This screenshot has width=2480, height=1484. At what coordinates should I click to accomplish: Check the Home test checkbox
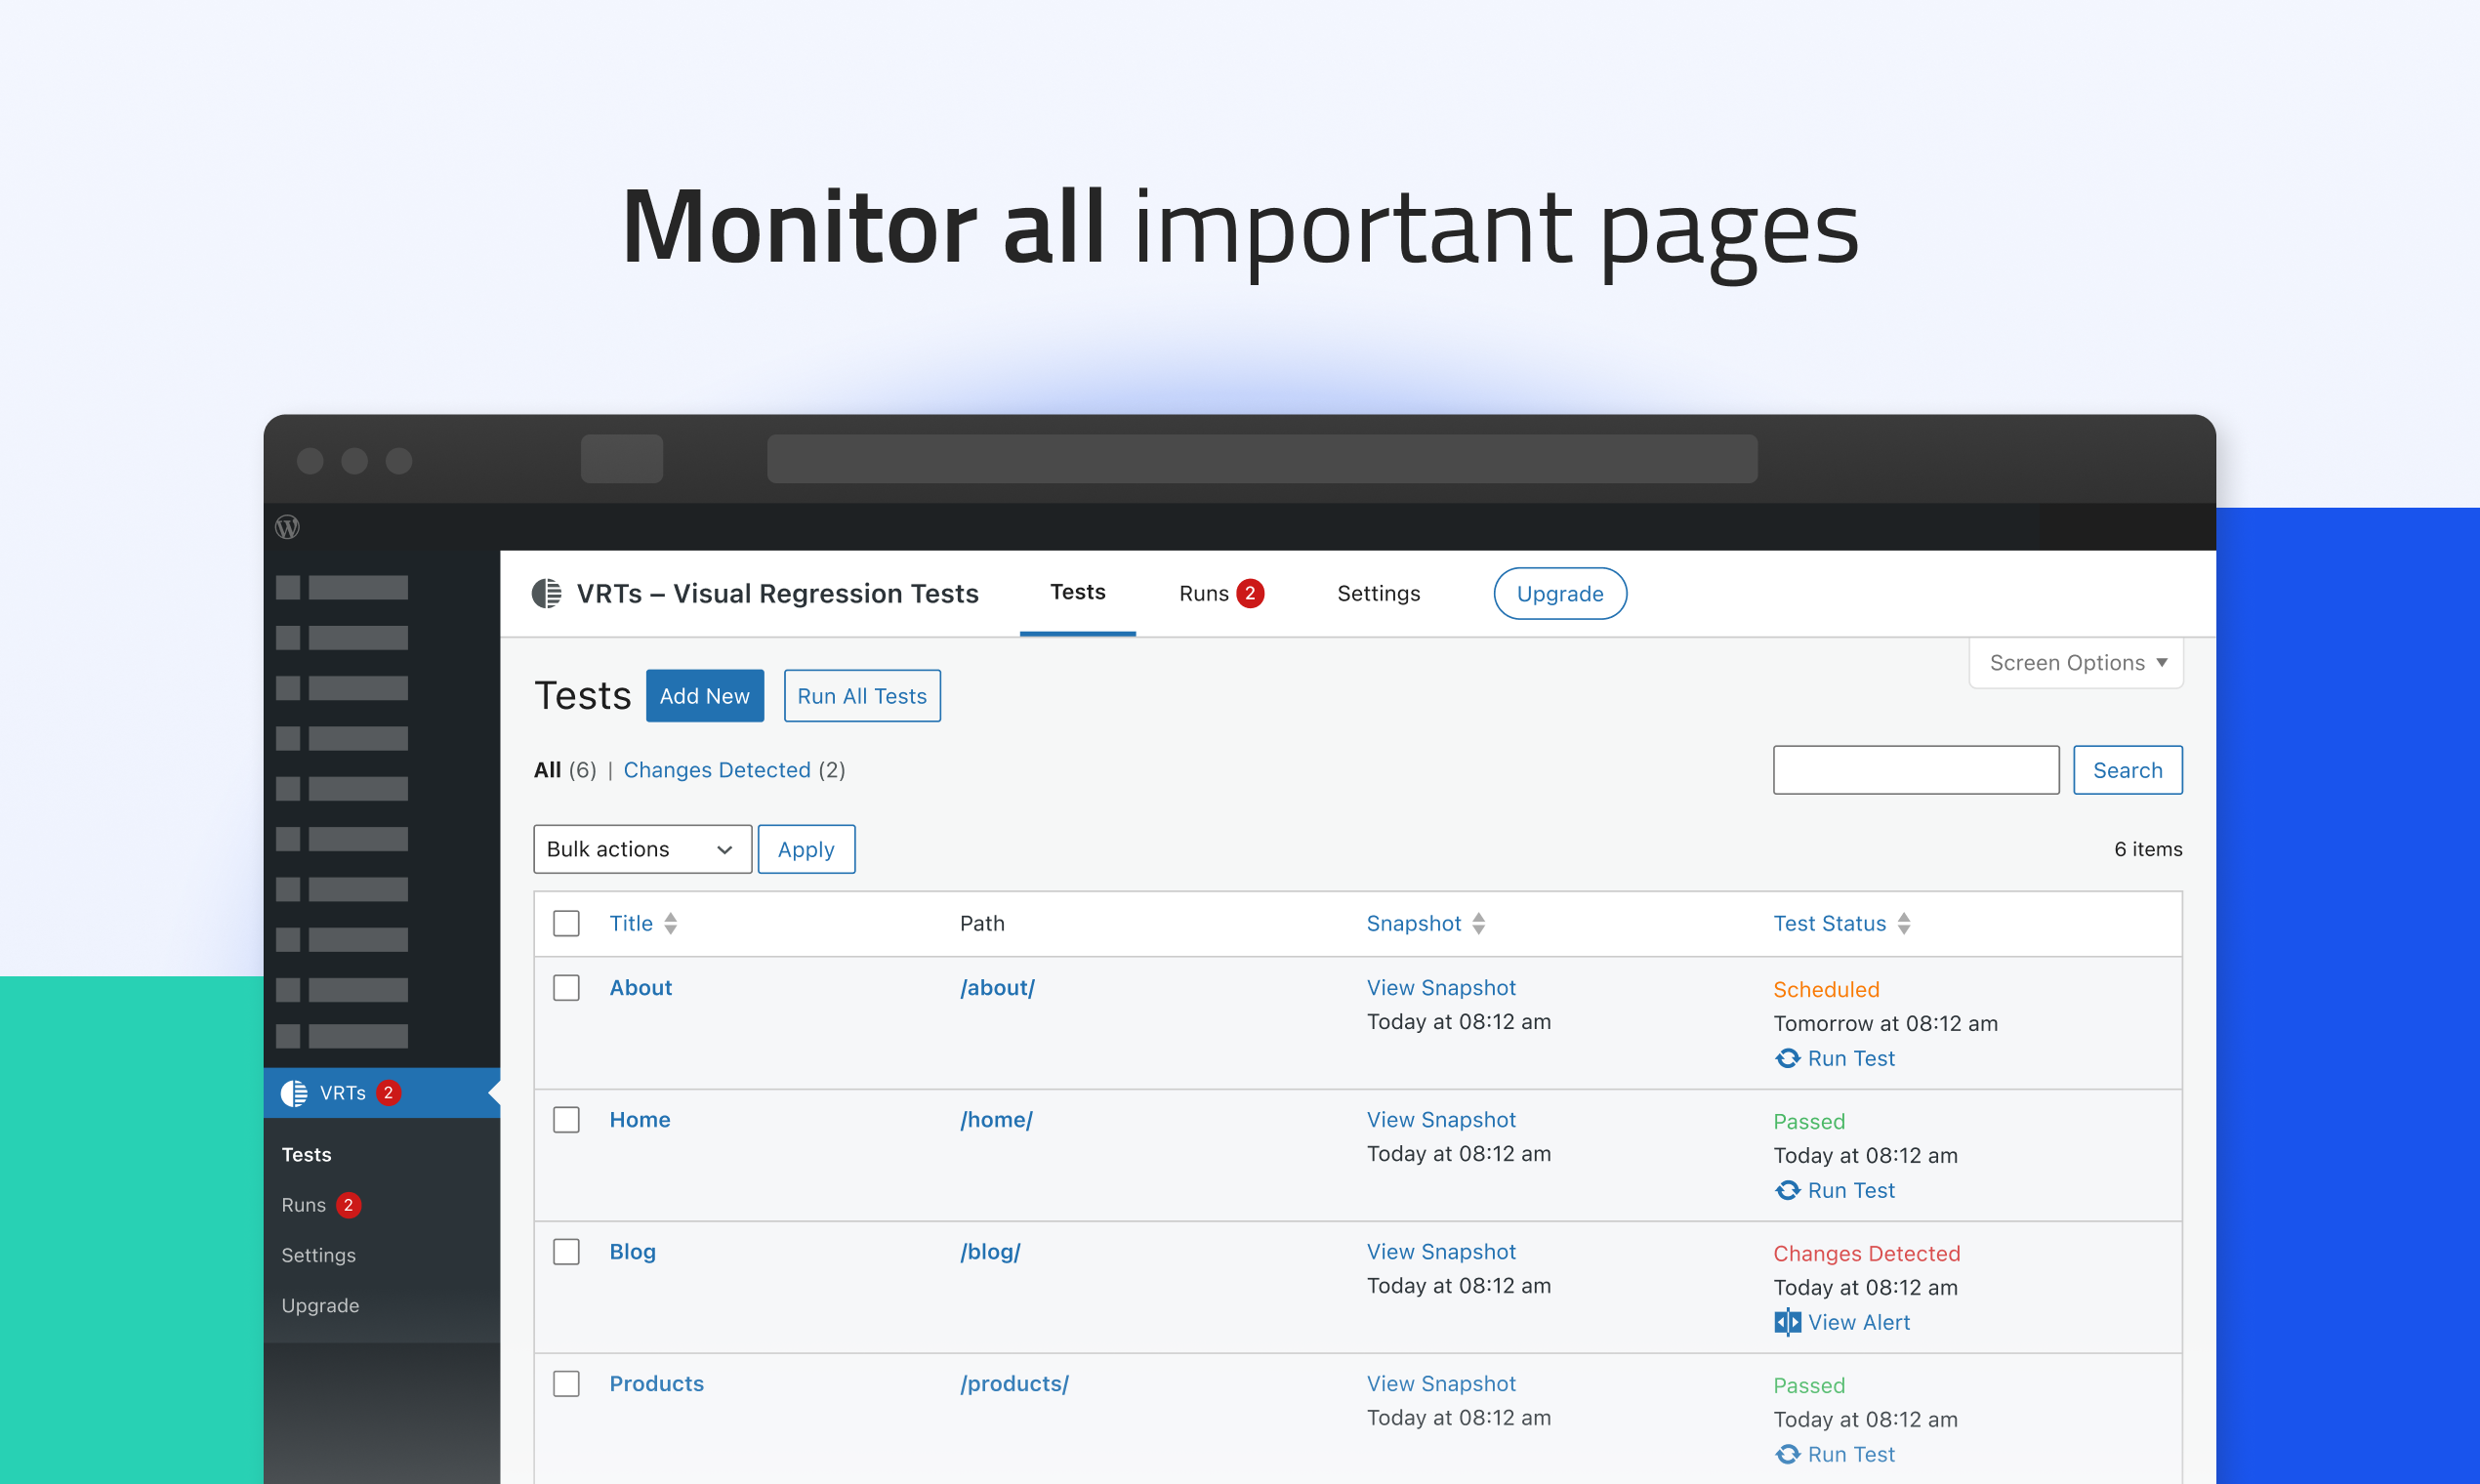pyautogui.click(x=566, y=1120)
